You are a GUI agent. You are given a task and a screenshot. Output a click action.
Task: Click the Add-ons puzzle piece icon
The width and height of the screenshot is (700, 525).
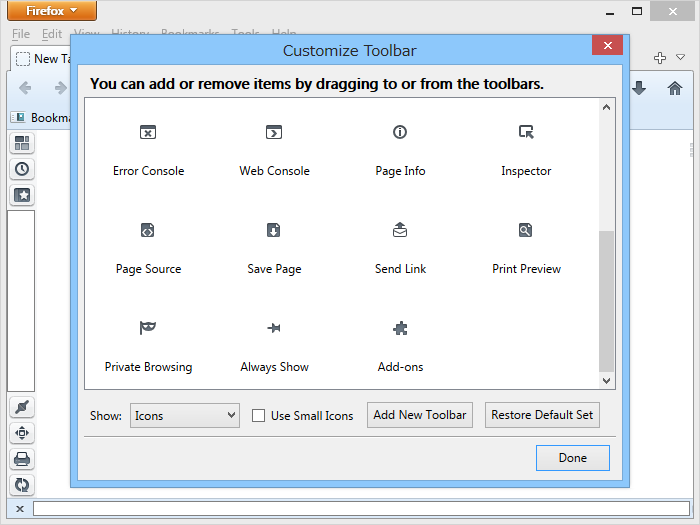[400, 328]
